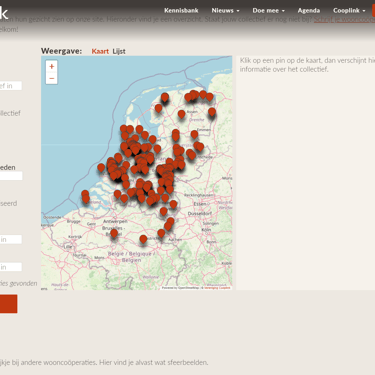Open the OpenStreetMap attribution link

pos(189,288)
